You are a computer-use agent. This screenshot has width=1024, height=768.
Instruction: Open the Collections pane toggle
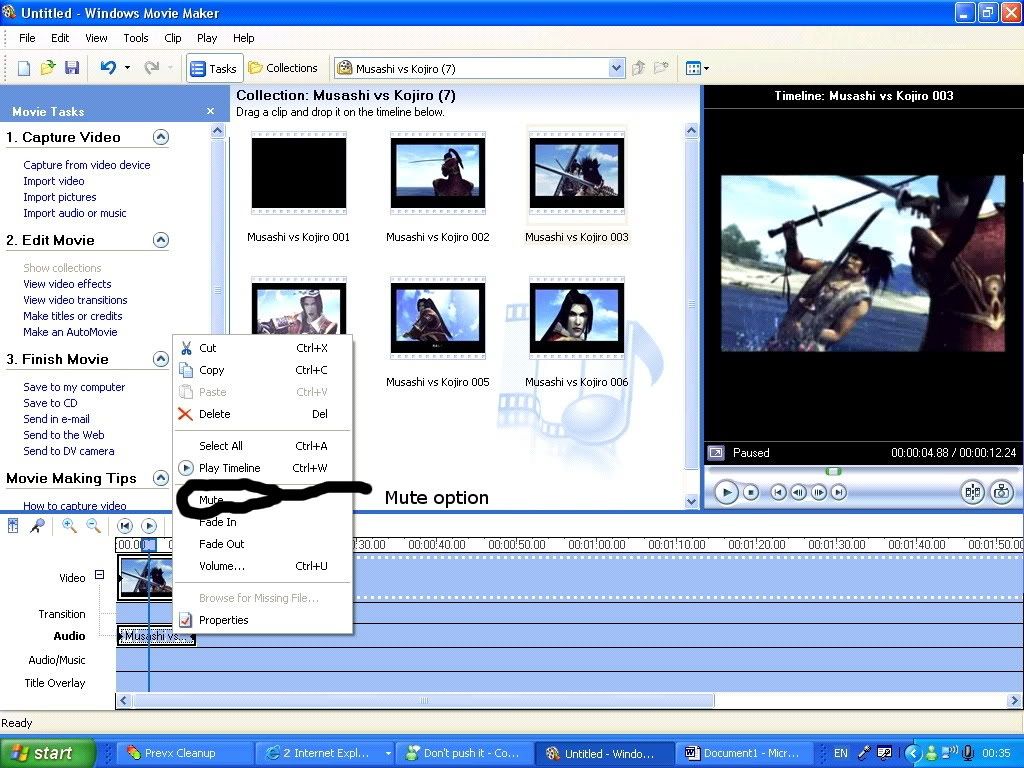tap(284, 68)
